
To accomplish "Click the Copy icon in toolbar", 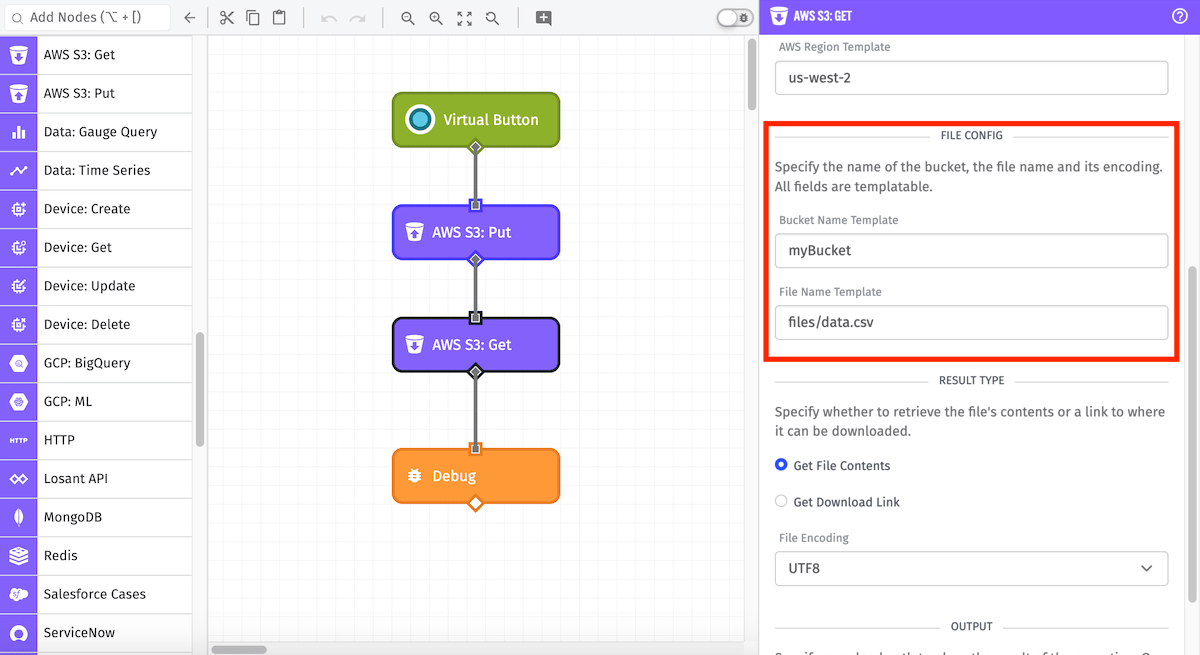I will point(253,18).
